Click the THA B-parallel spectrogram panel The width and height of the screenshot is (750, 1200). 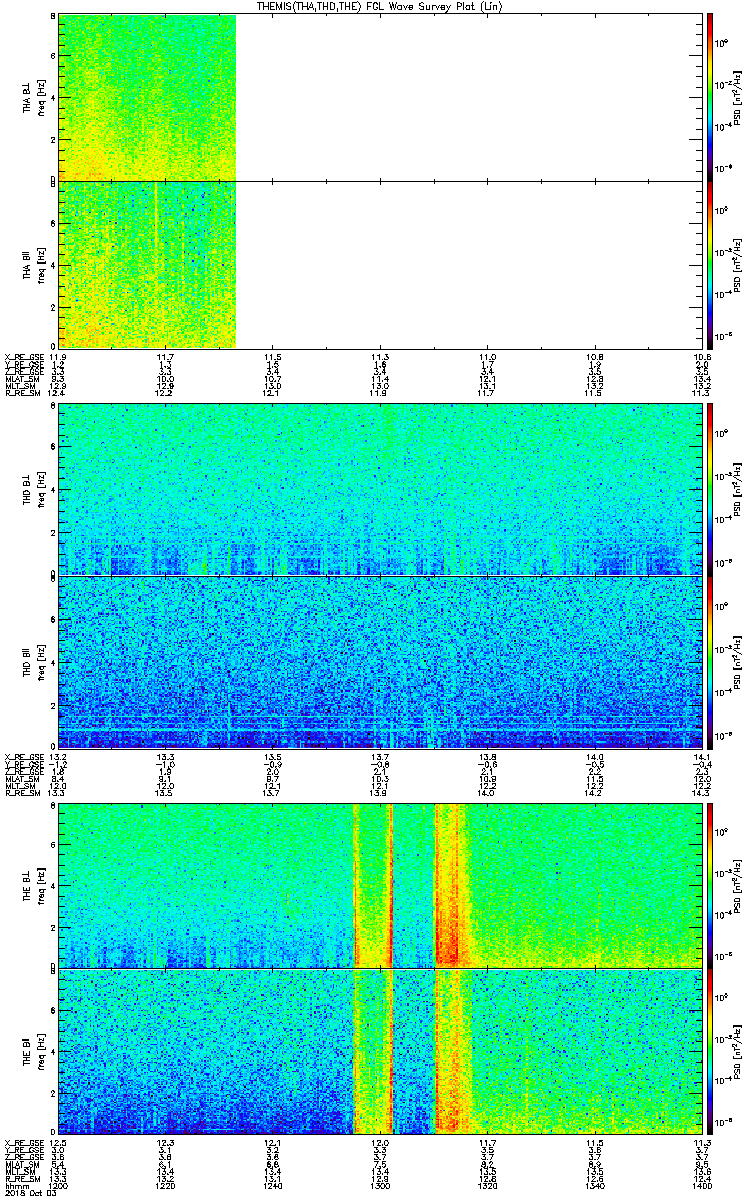[x=382, y=265]
